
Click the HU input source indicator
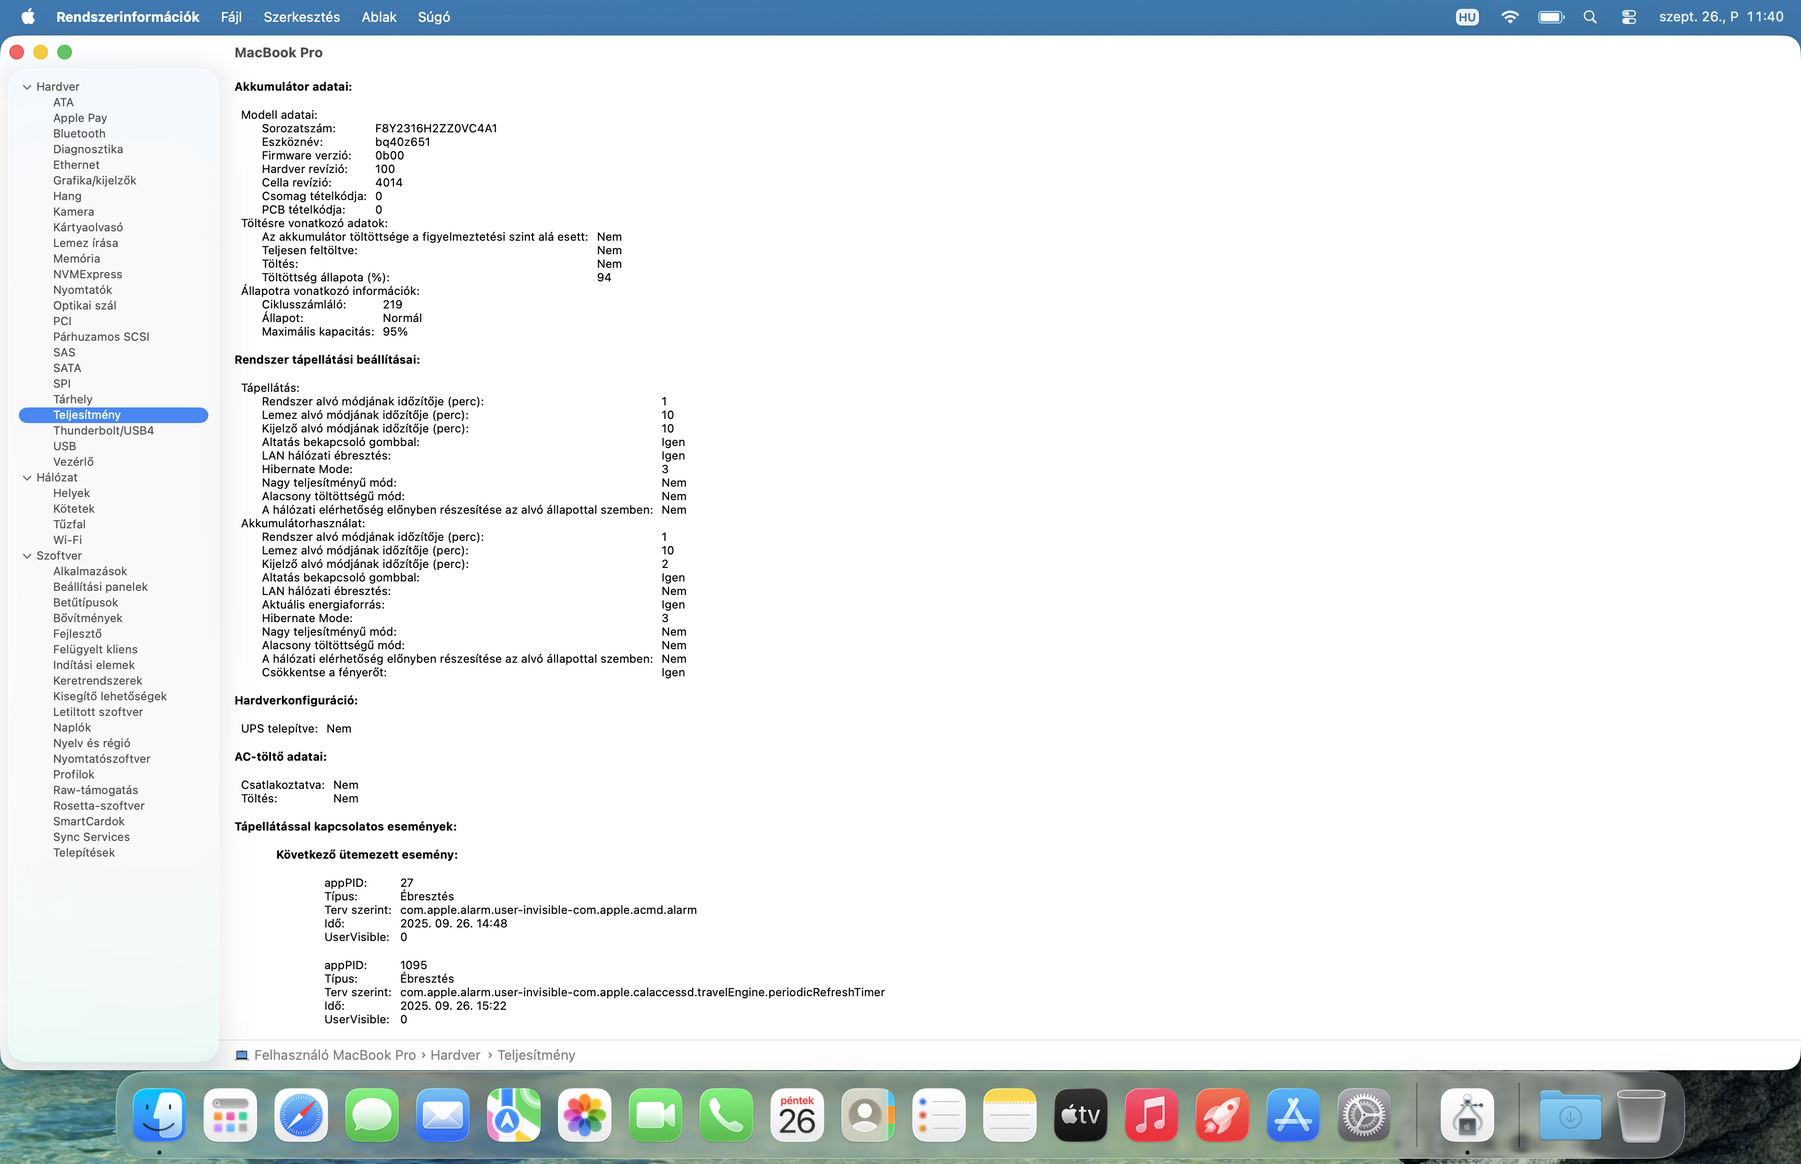[x=1467, y=17]
